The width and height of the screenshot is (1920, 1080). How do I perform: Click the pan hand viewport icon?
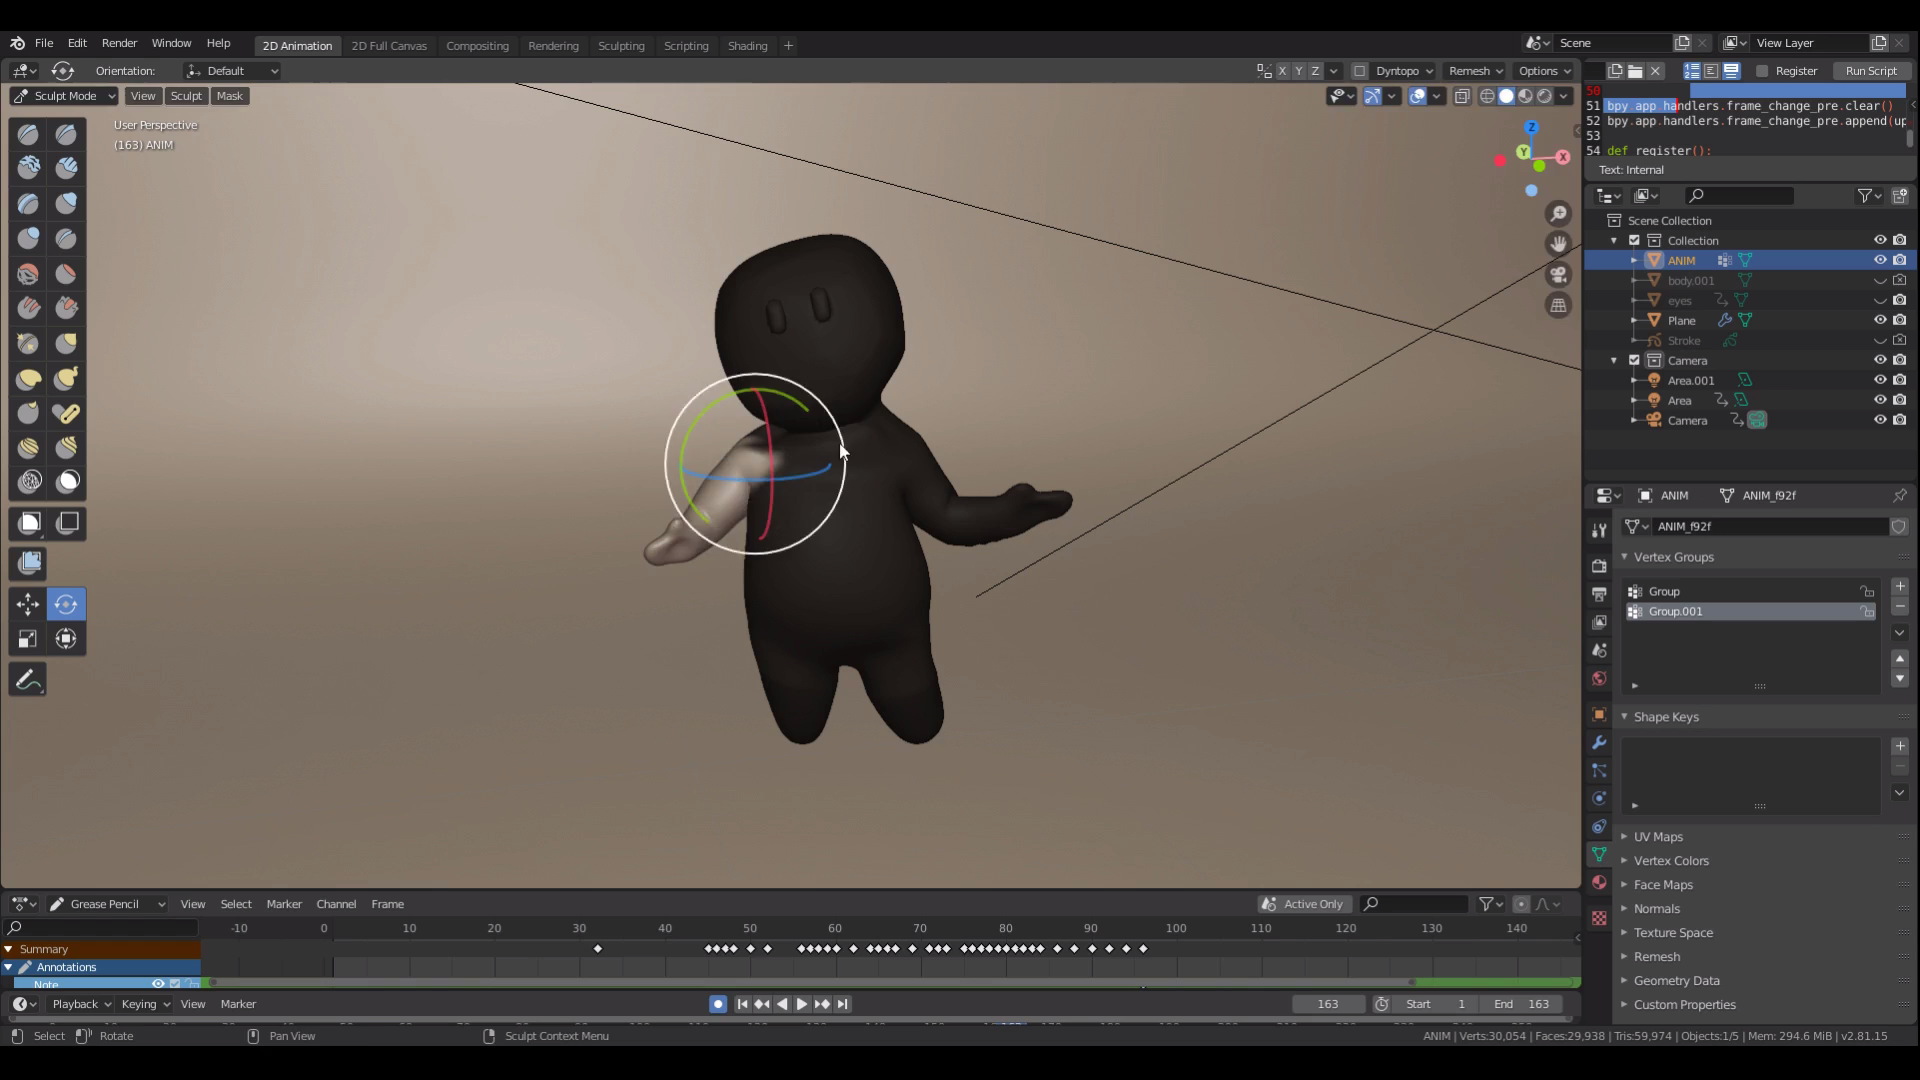1558,243
